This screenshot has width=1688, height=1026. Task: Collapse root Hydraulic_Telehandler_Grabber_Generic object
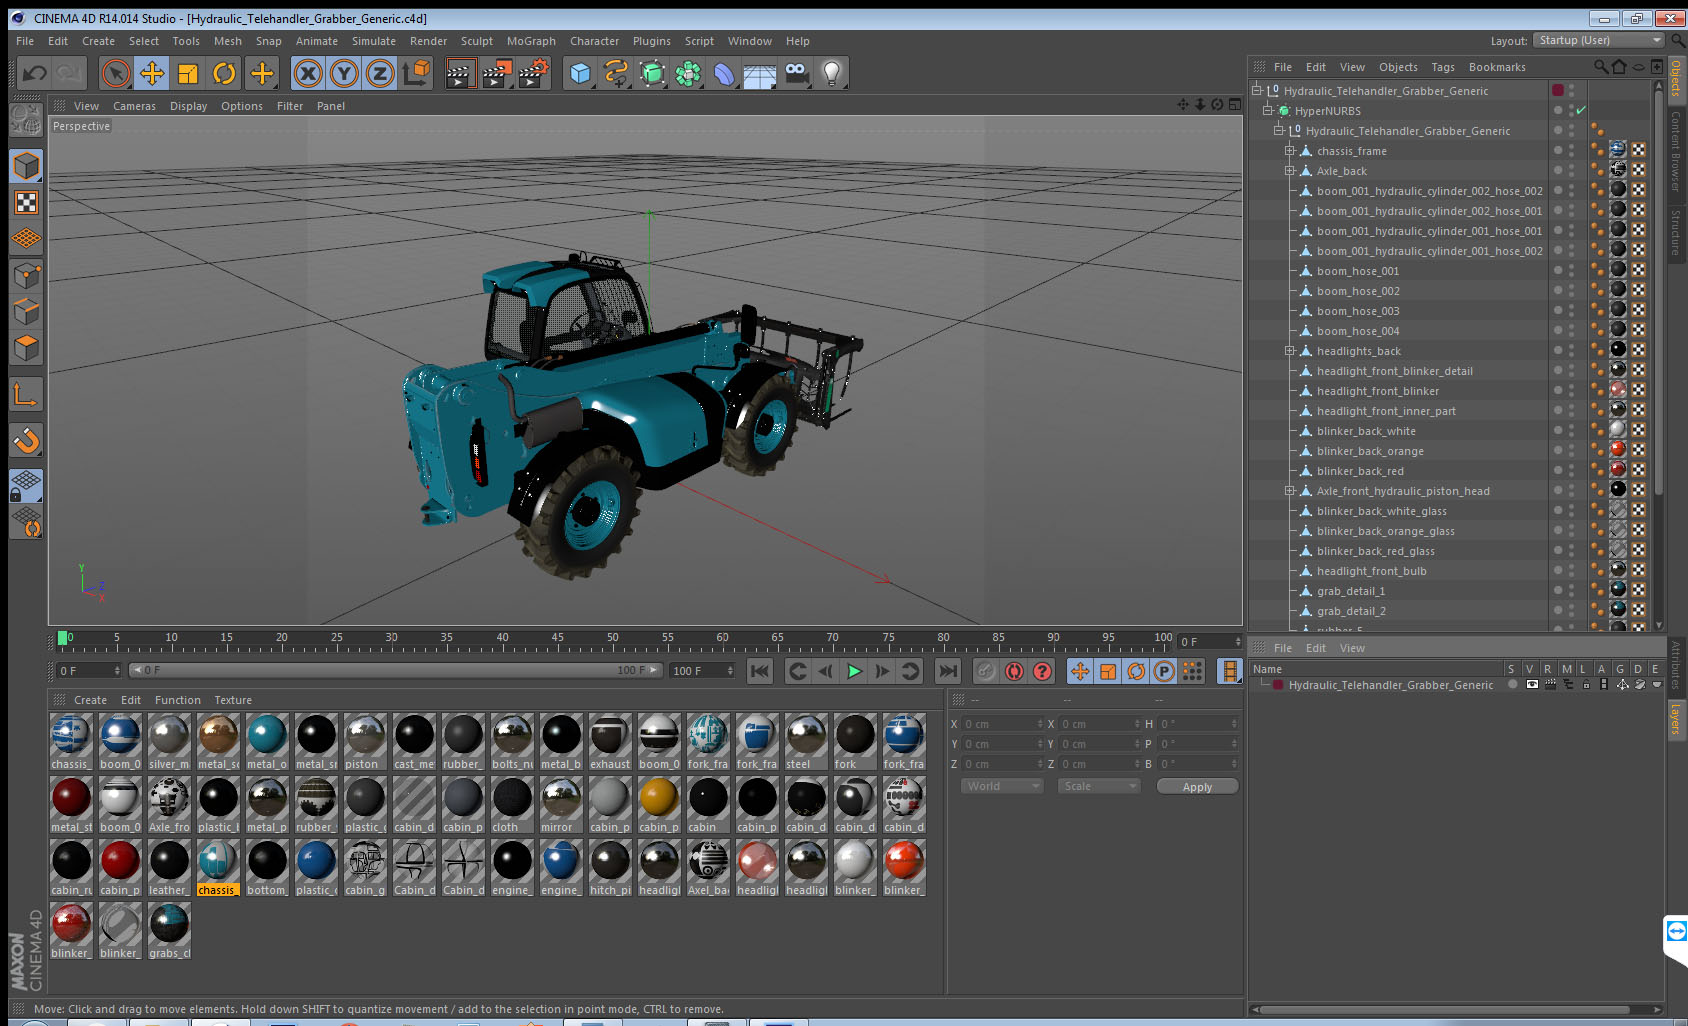1256,90
